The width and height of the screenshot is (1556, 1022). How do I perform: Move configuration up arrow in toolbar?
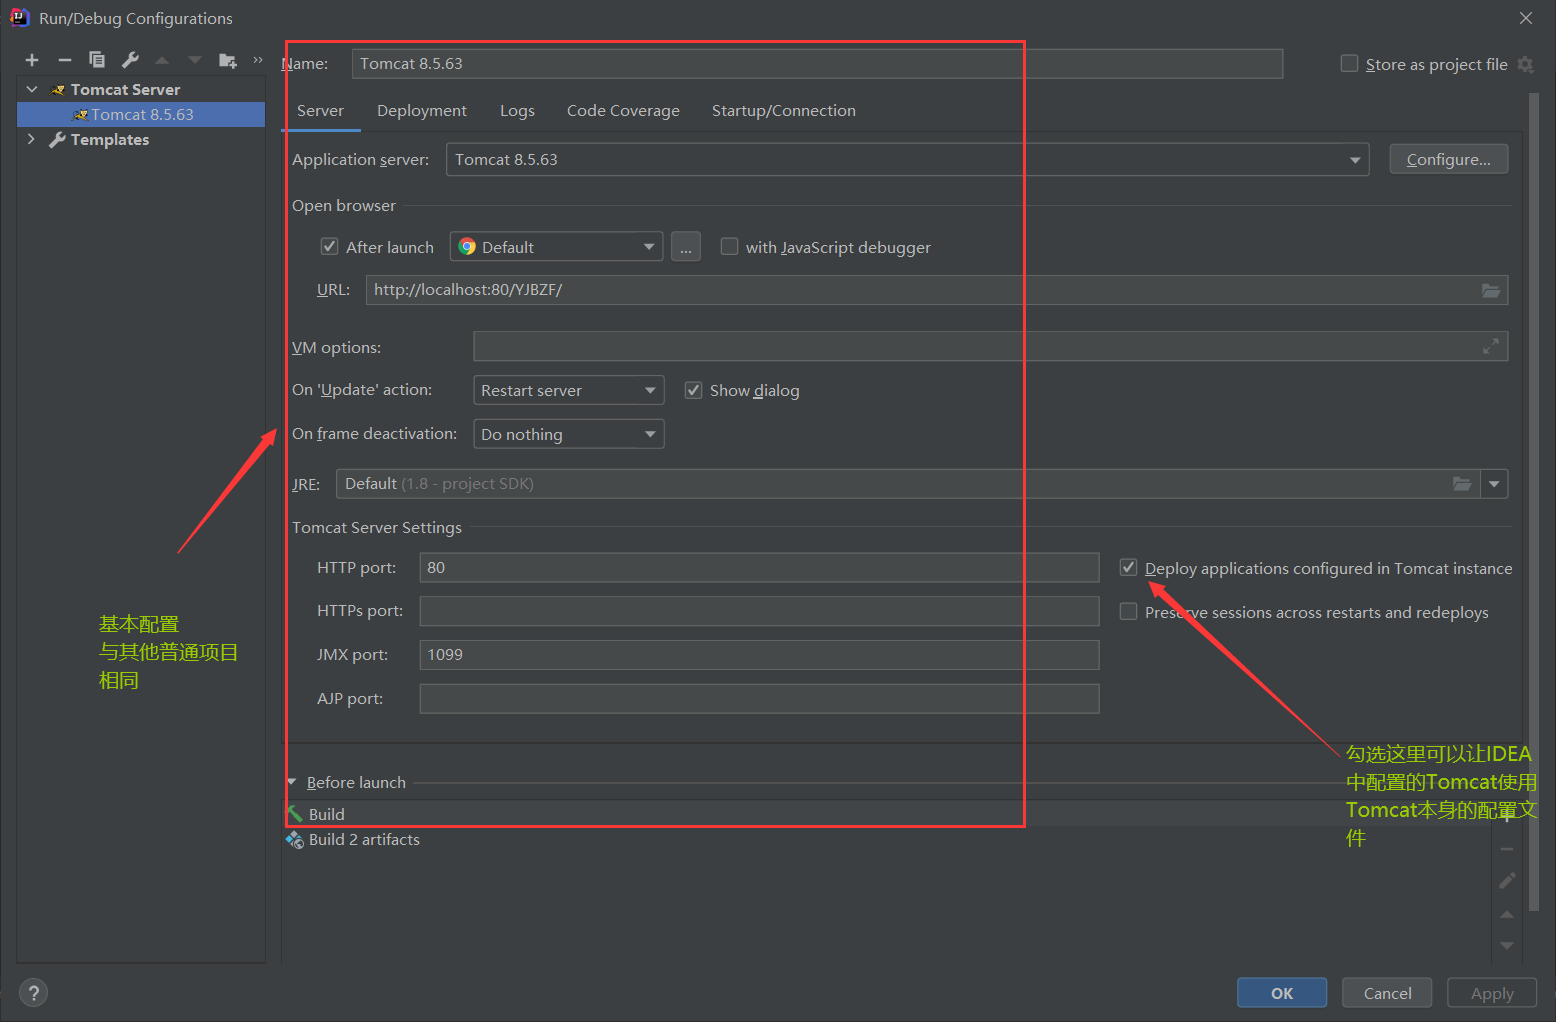(x=162, y=60)
